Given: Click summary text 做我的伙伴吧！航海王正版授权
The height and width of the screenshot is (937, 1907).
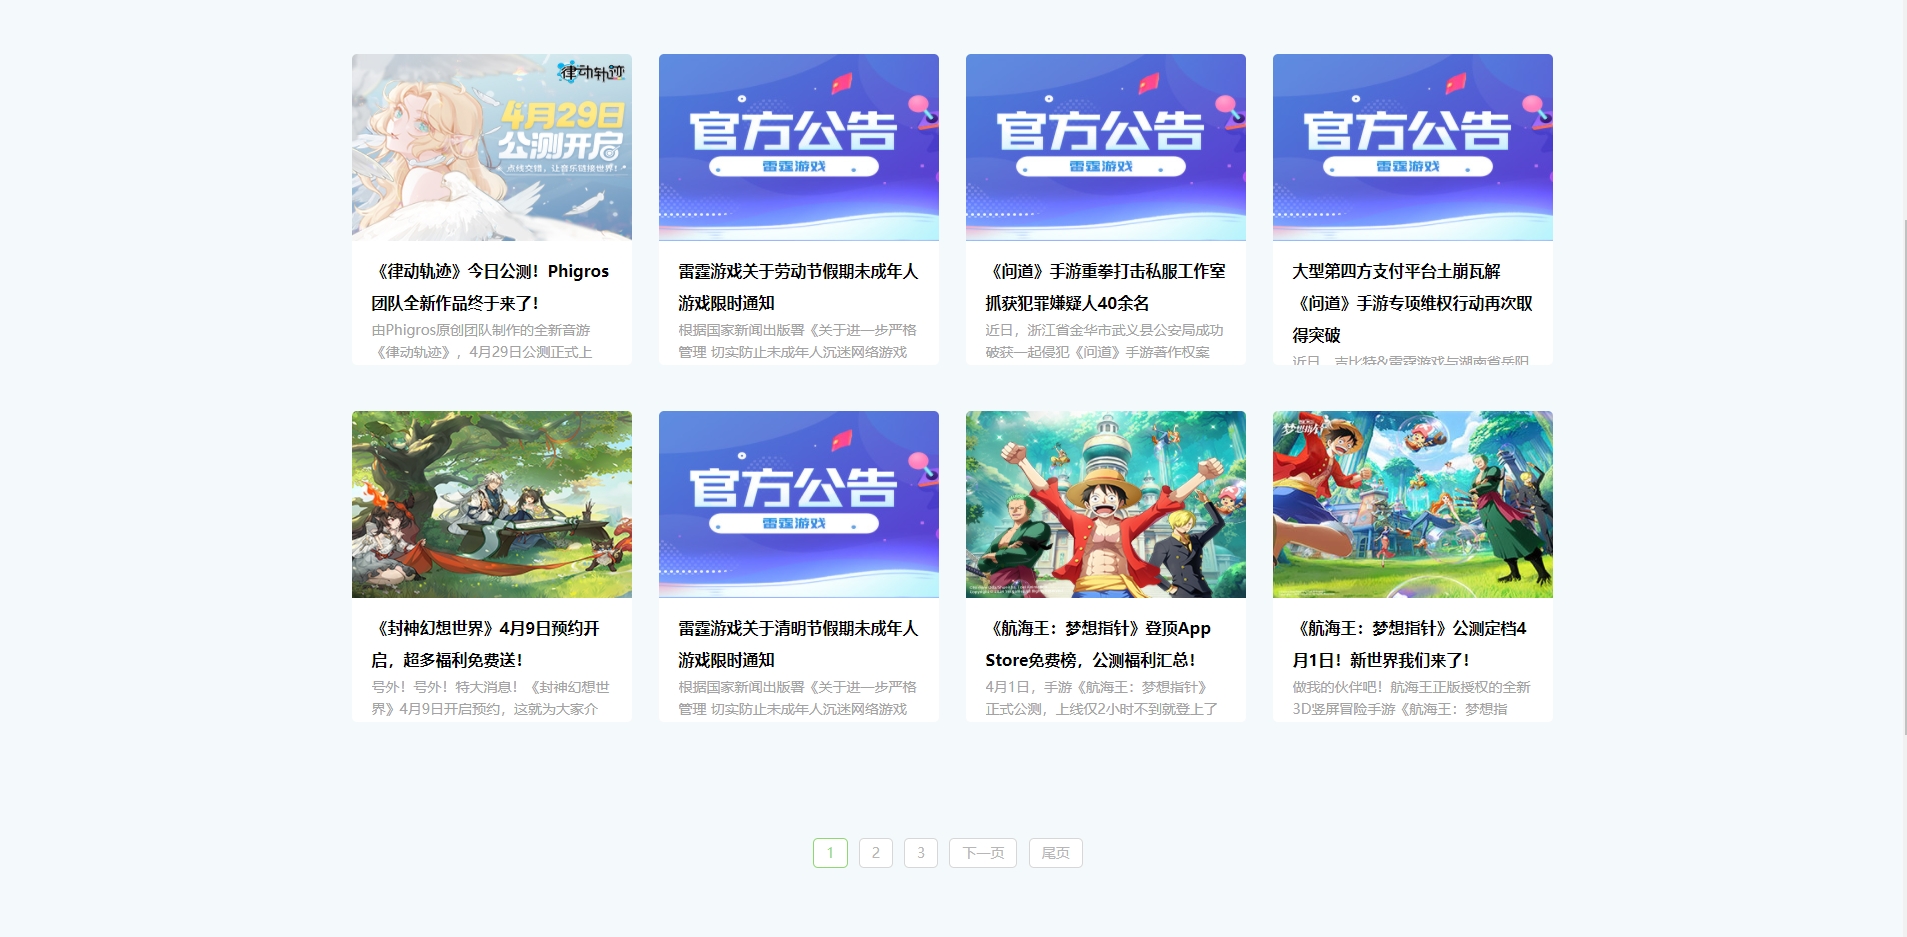Looking at the screenshot, I should pyautogui.click(x=1411, y=698).
